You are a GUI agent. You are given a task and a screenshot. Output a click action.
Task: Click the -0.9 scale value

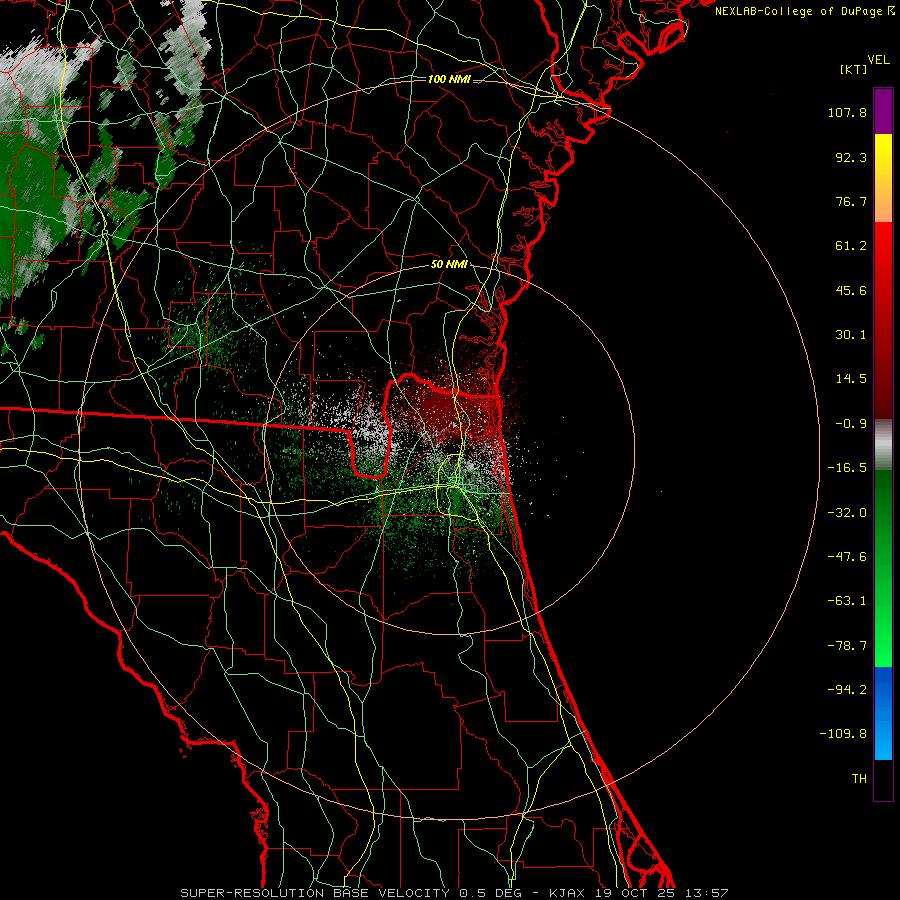(851, 424)
